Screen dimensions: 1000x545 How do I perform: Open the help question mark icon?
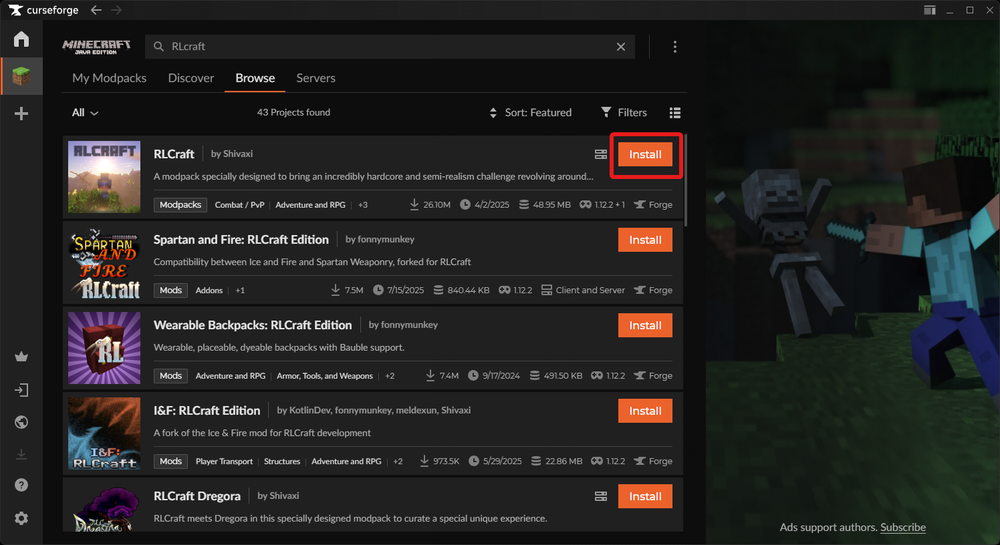[x=21, y=486]
